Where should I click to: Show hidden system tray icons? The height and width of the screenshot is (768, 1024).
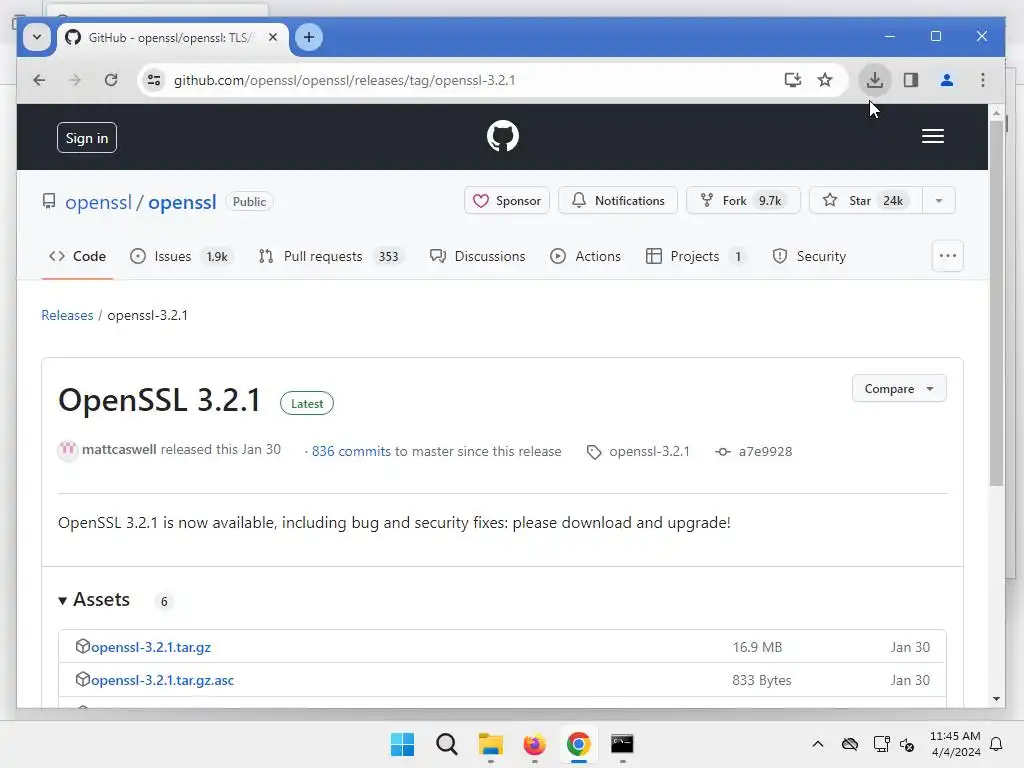pos(818,744)
